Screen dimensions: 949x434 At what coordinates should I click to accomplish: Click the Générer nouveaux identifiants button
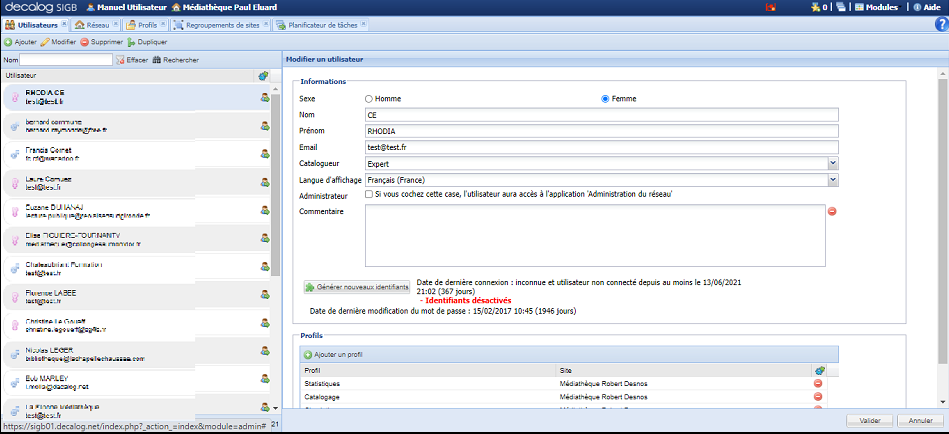click(357, 287)
